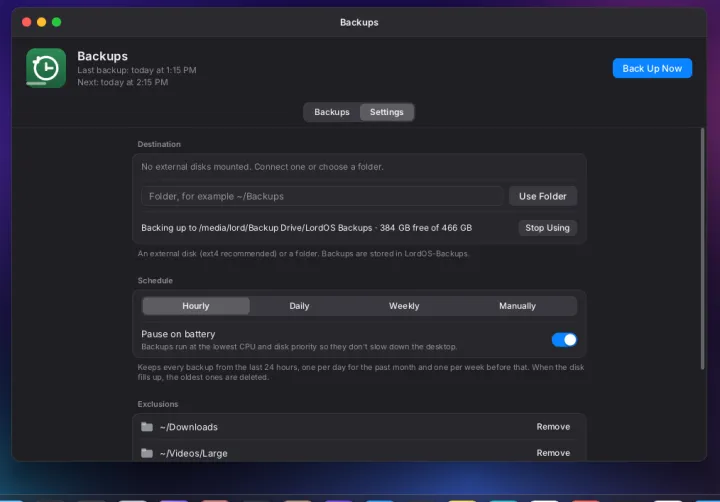Click the 'Next: today at 2:15 PM' text
This screenshot has height=502, width=720.
(x=123, y=82)
